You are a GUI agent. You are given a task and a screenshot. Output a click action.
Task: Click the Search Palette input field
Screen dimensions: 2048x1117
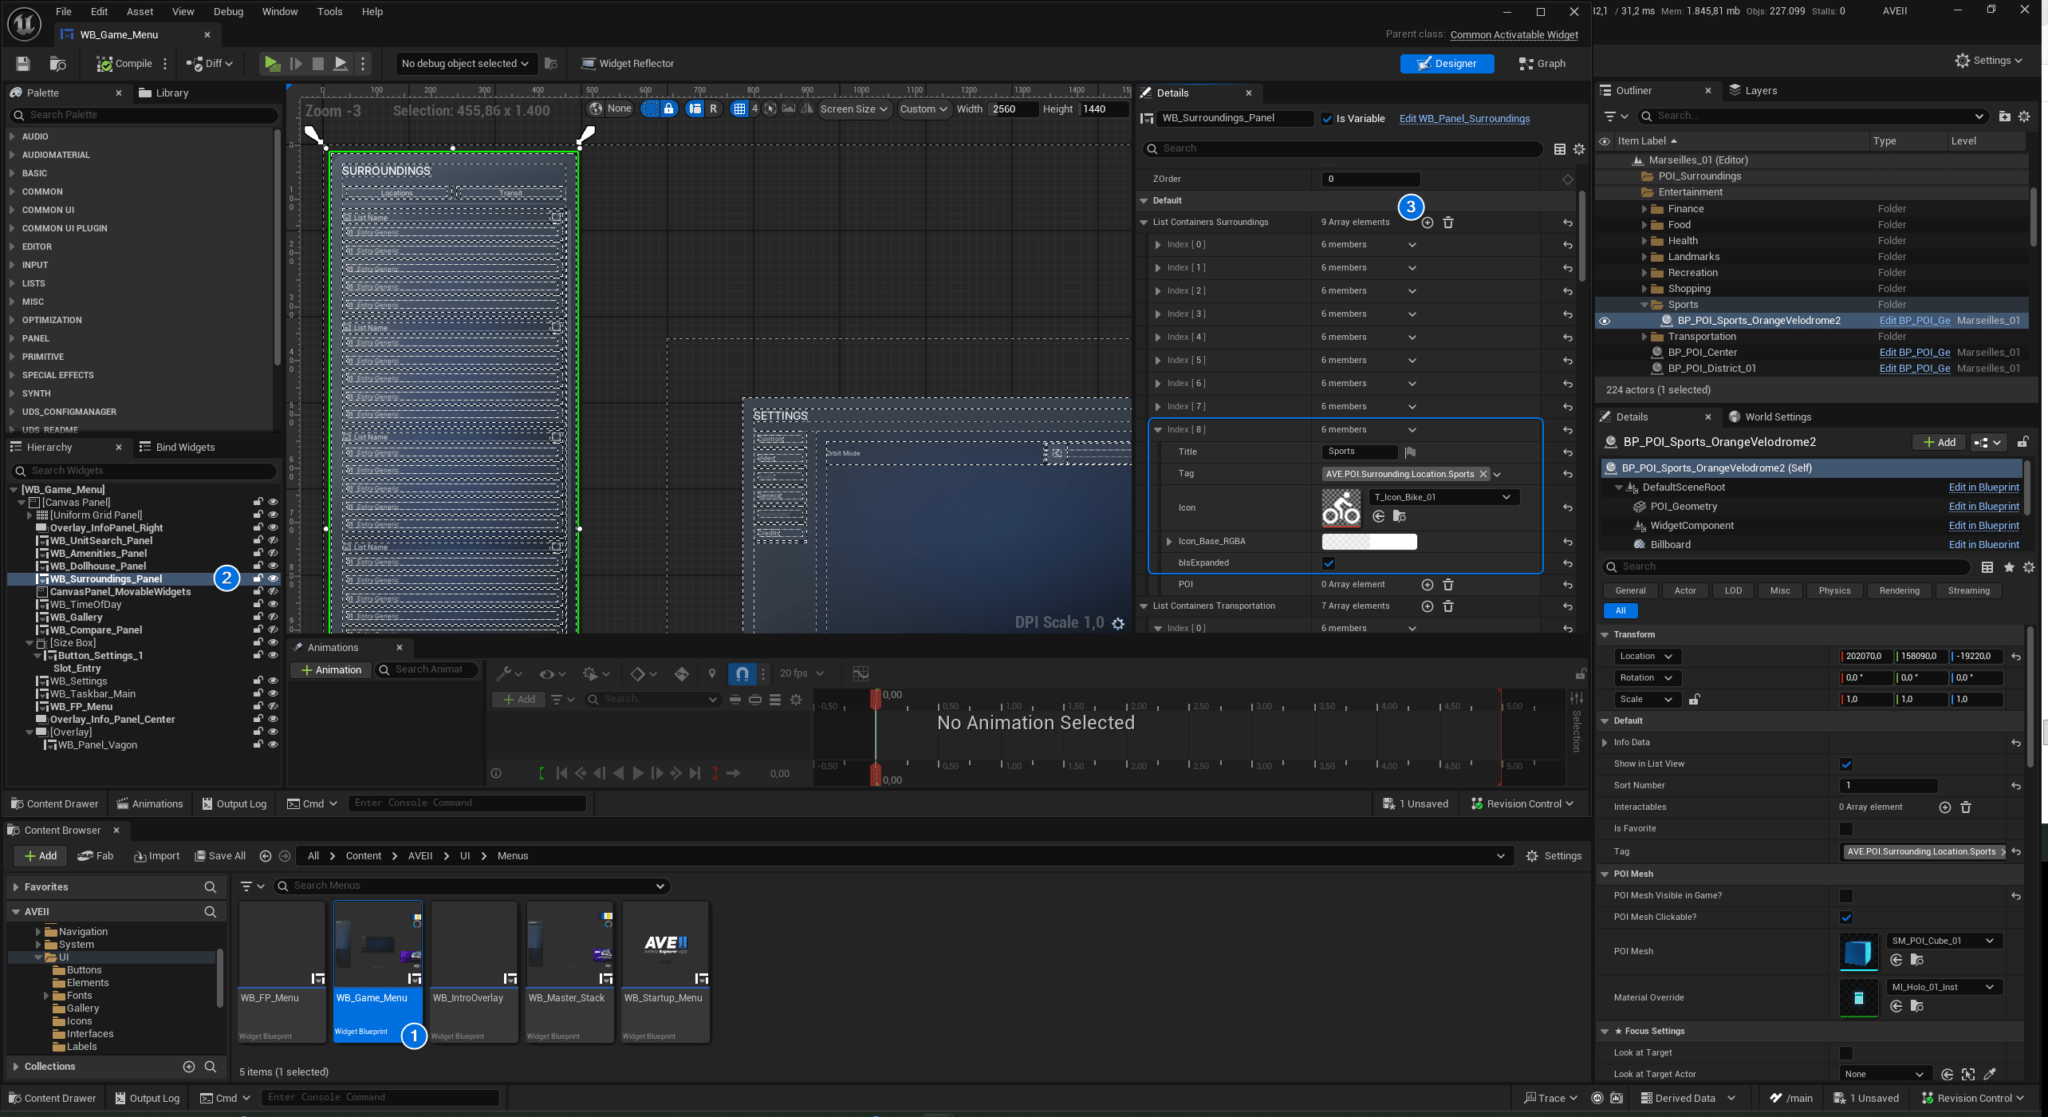144,115
